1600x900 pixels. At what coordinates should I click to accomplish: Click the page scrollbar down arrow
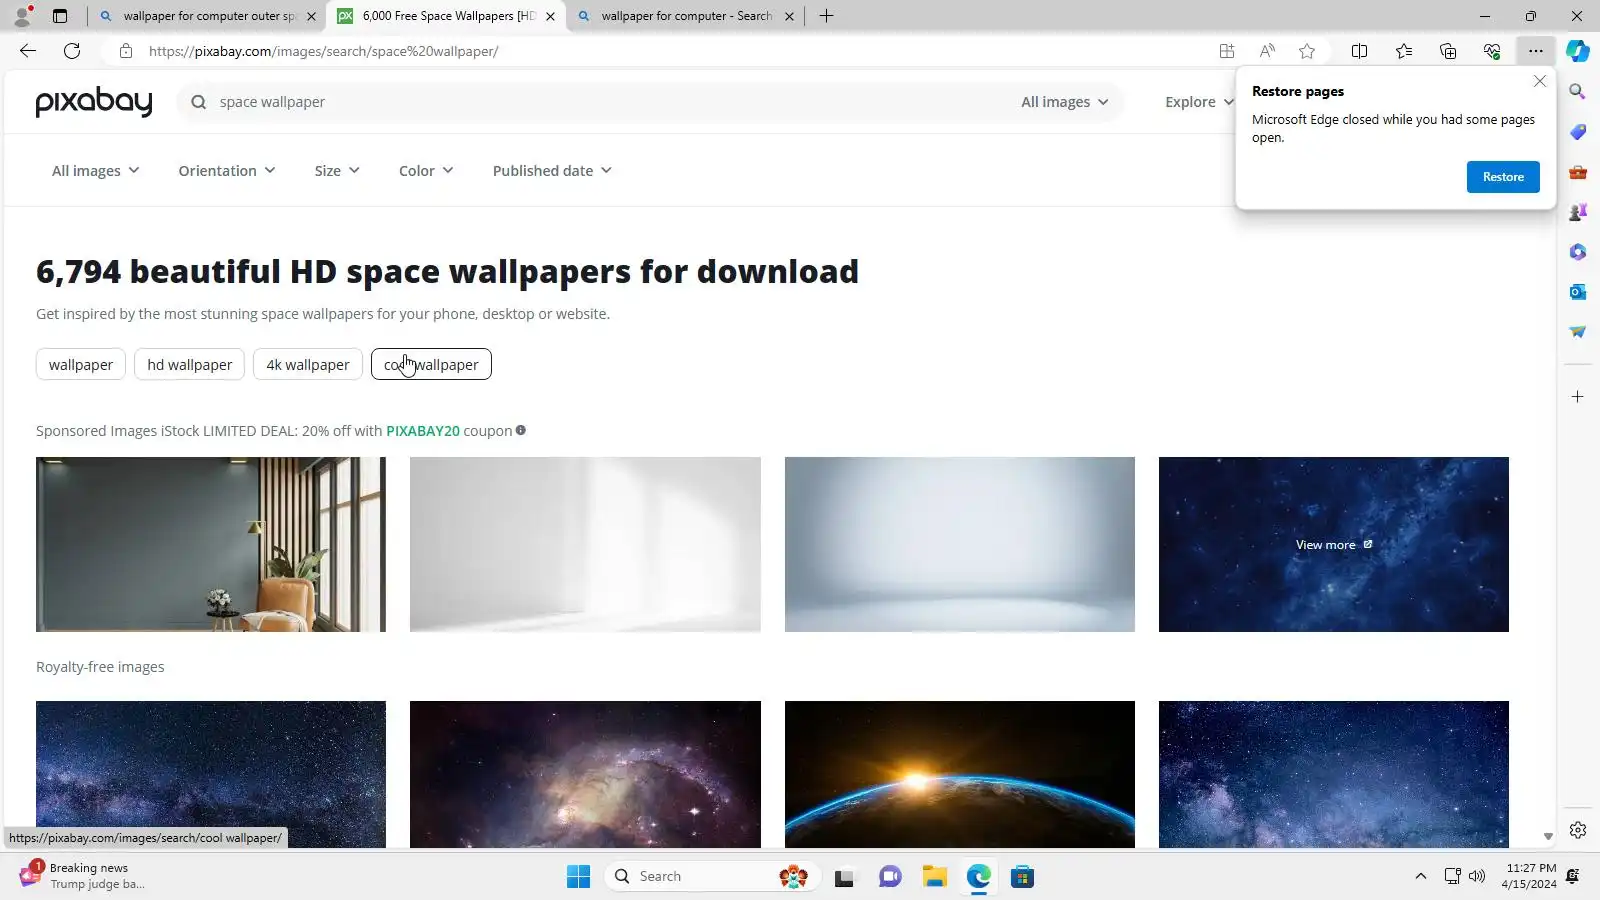[1548, 836]
